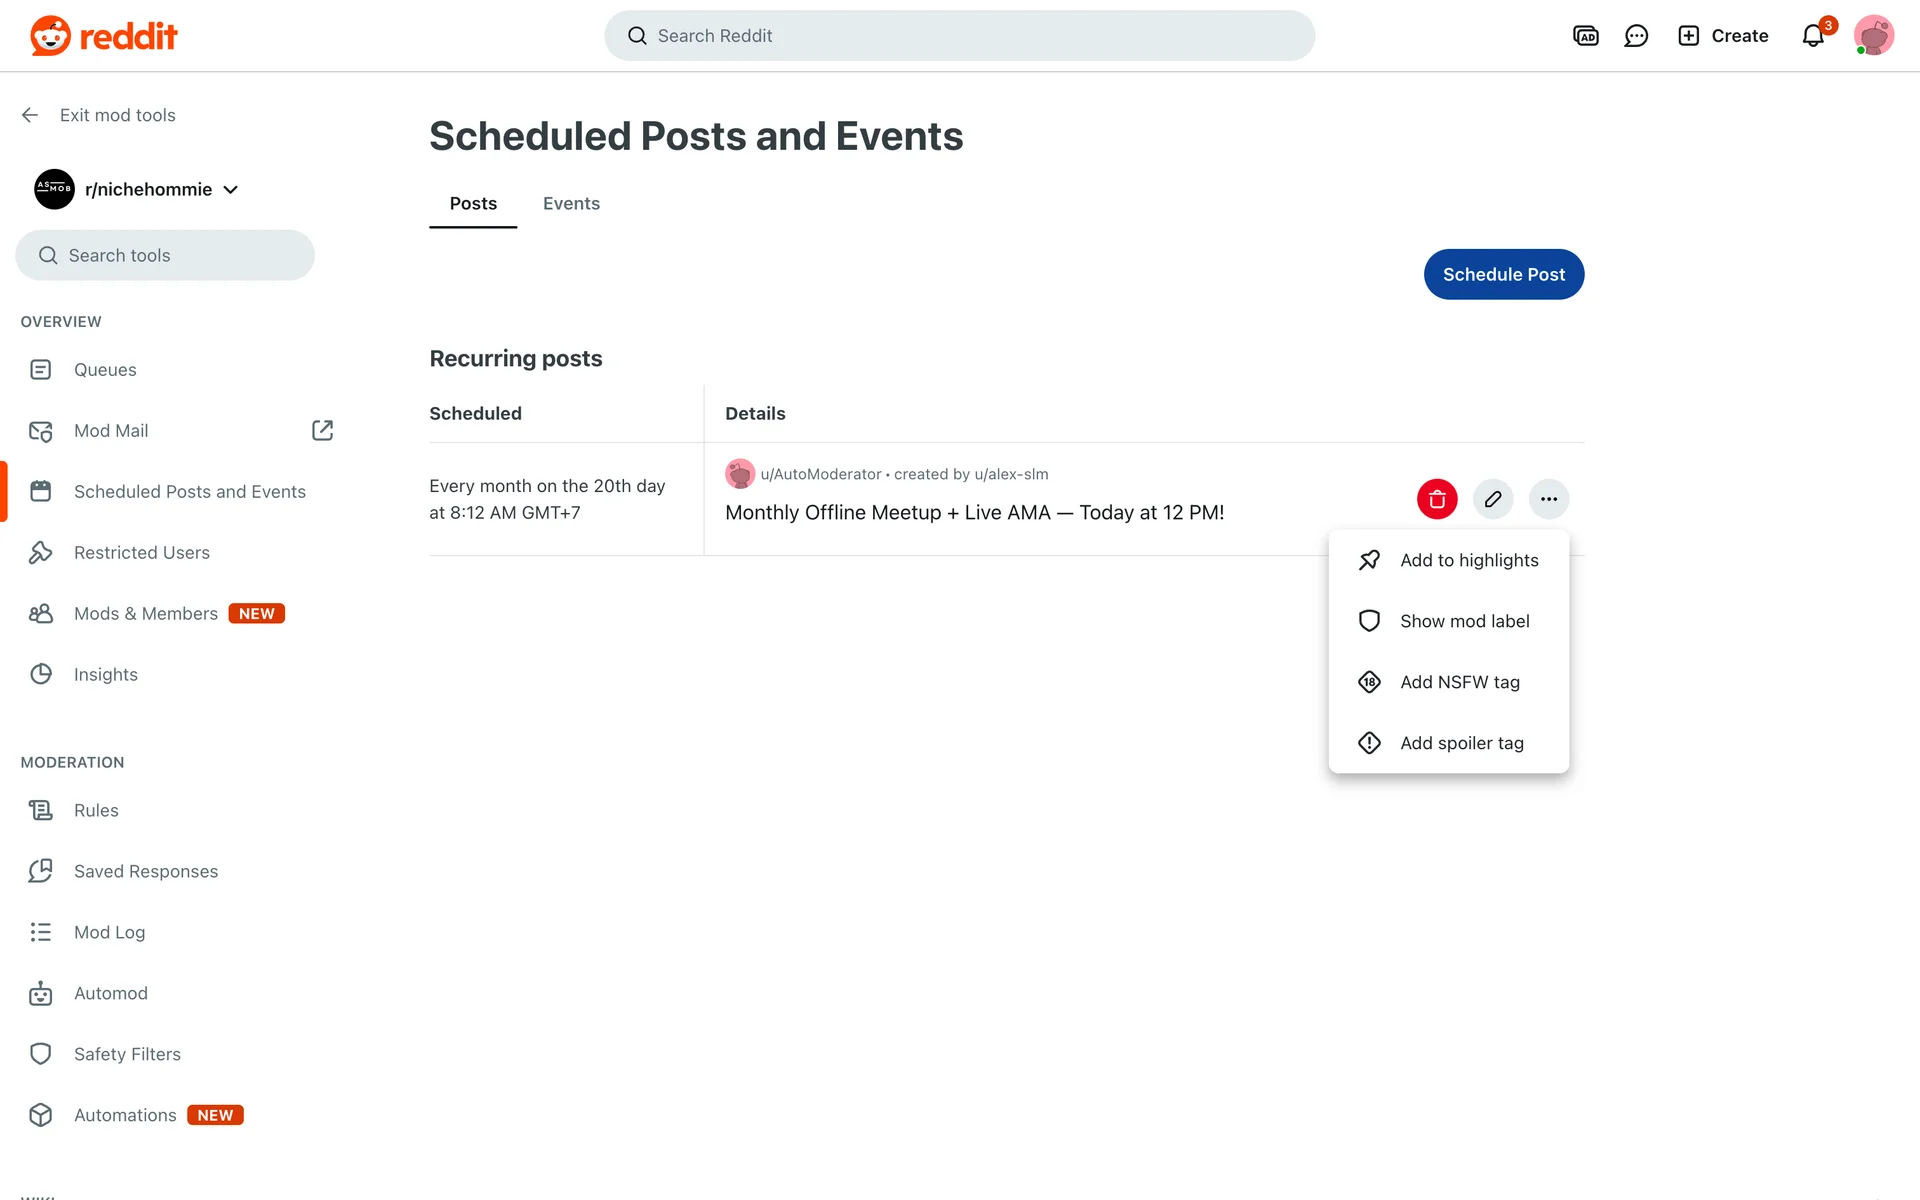
Task: Edit the scheduled post with pencil icon
Action: coord(1493,499)
